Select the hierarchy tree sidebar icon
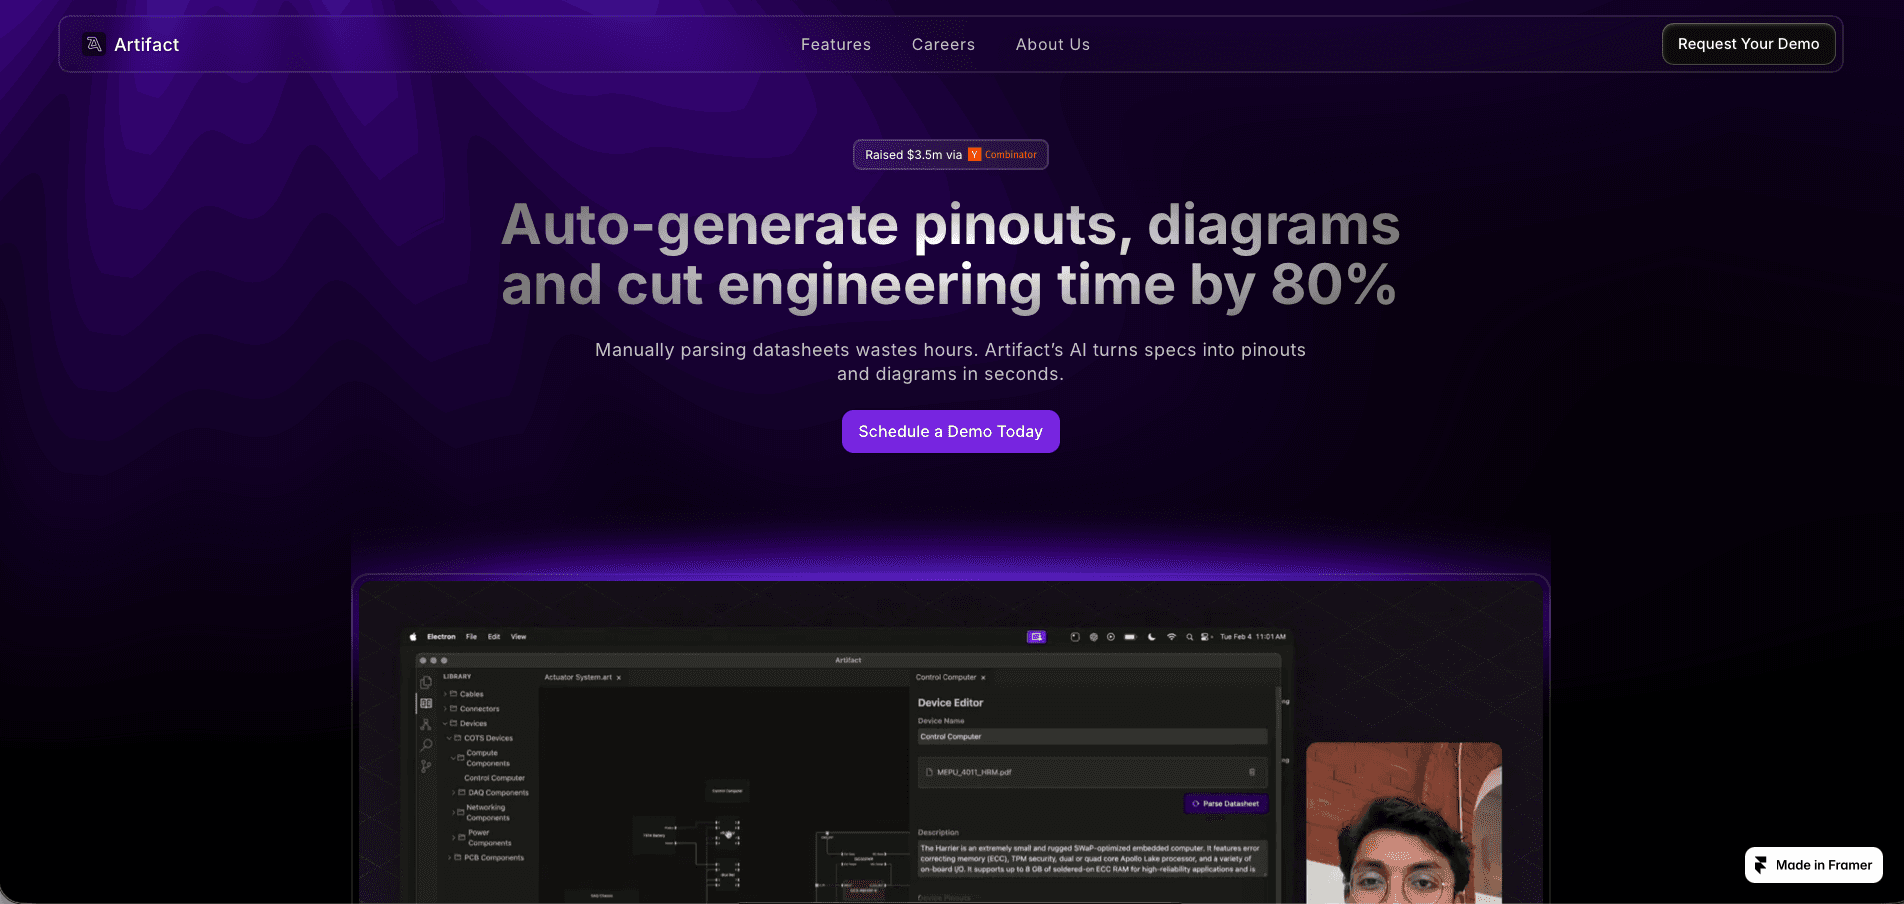 (426, 724)
